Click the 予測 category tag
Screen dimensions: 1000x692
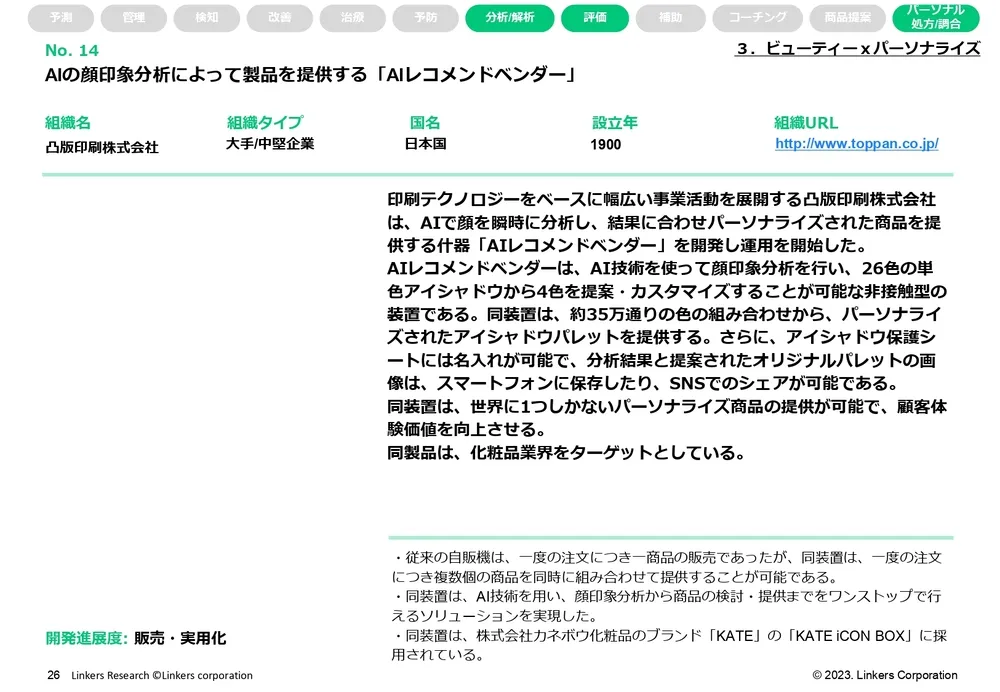coord(60,17)
